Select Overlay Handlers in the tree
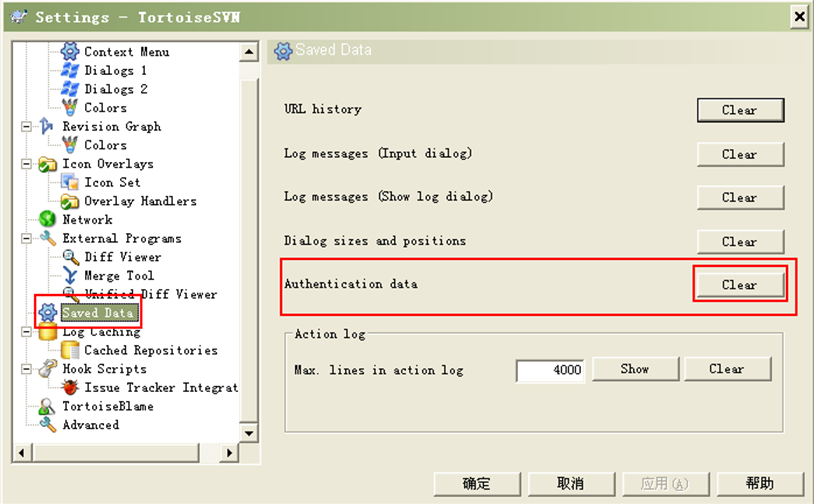 pos(140,201)
